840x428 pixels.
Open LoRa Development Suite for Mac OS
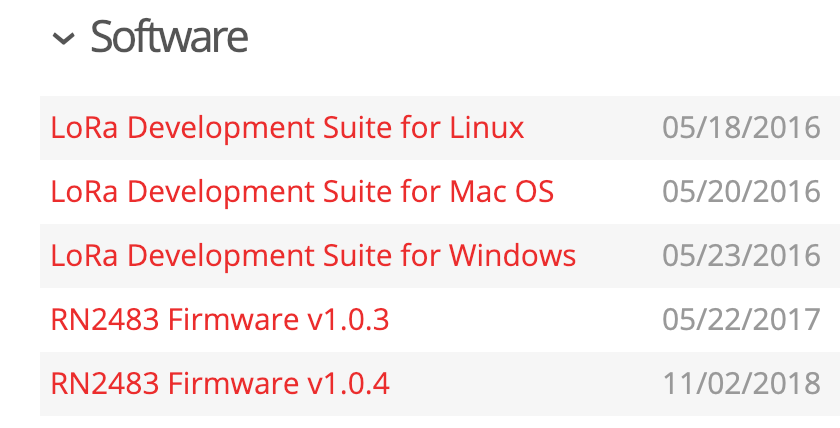302,192
